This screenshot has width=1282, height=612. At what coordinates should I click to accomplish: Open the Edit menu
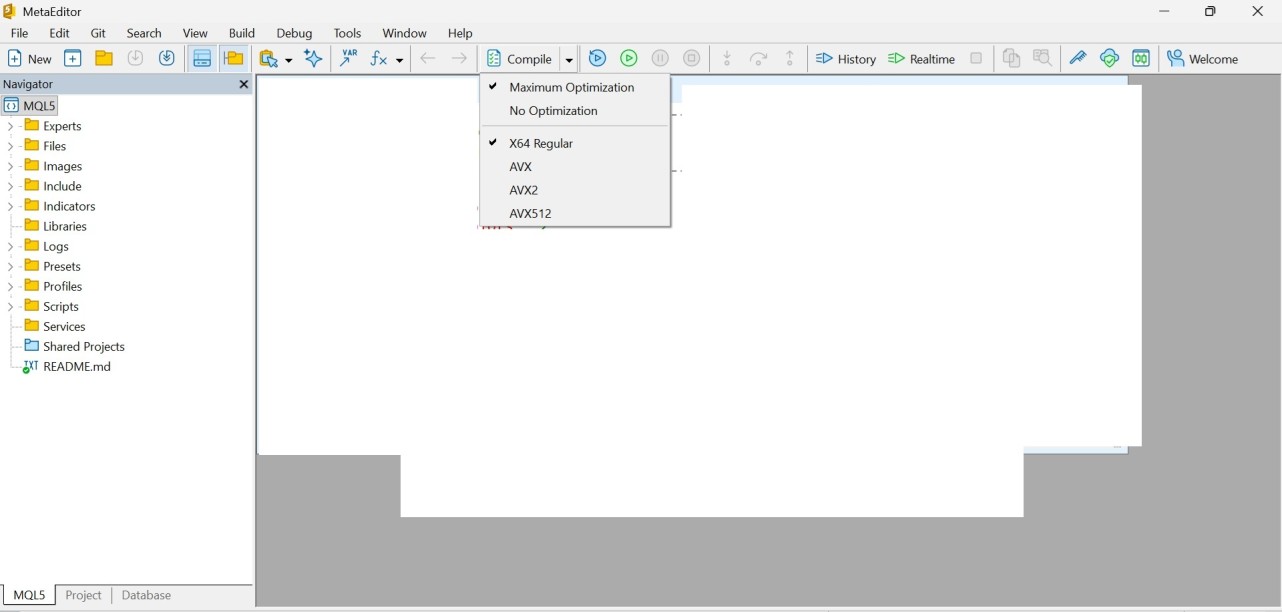click(x=60, y=34)
